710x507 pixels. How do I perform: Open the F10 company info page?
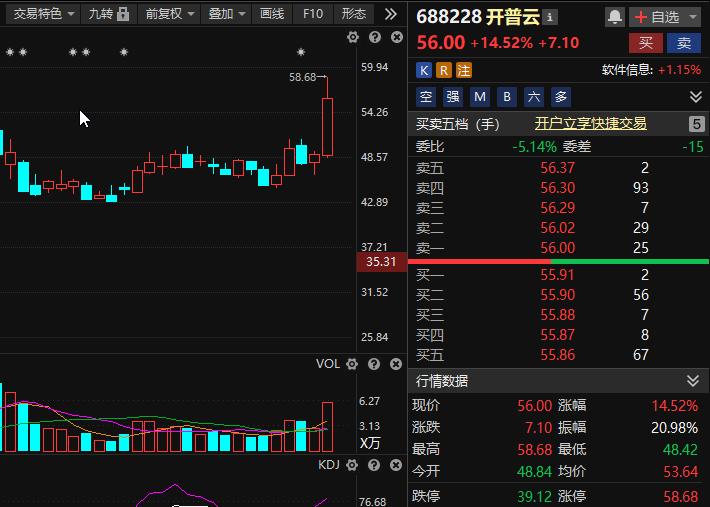click(x=313, y=14)
